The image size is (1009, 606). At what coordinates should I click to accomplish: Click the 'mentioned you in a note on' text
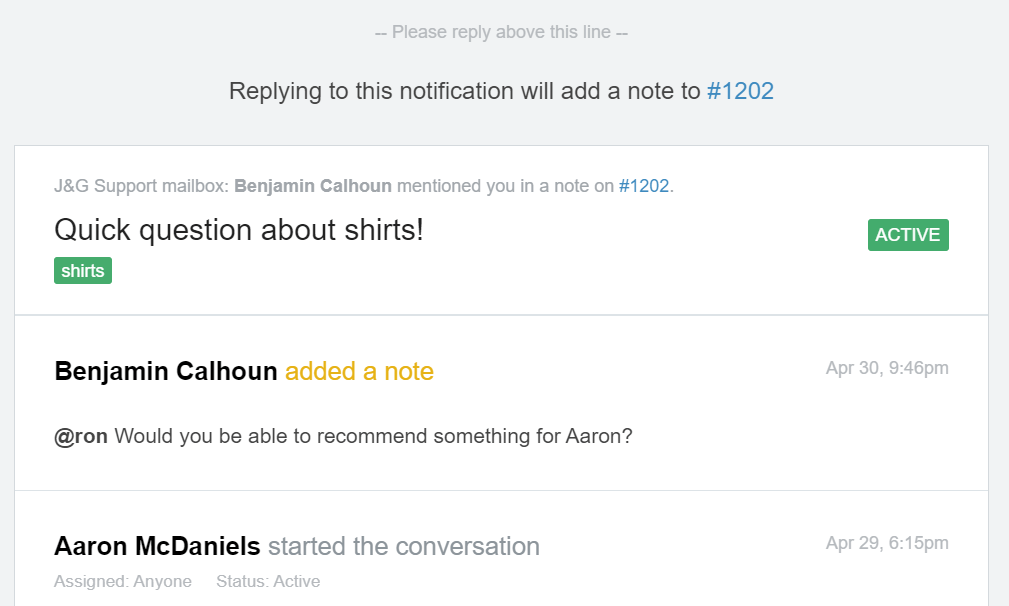(x=505, y=186)
